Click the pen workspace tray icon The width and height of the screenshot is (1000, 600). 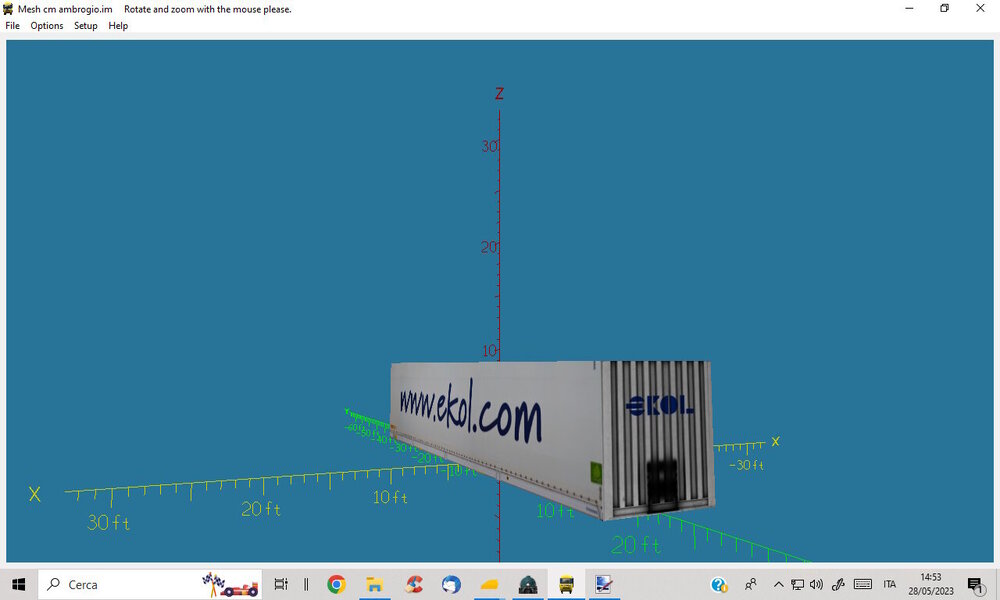pos(838,584)
